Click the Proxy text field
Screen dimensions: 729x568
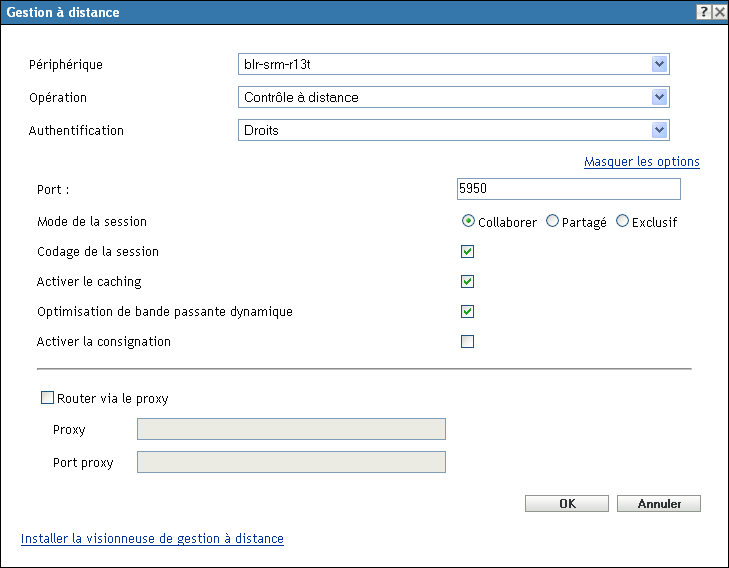click(291, 430)
